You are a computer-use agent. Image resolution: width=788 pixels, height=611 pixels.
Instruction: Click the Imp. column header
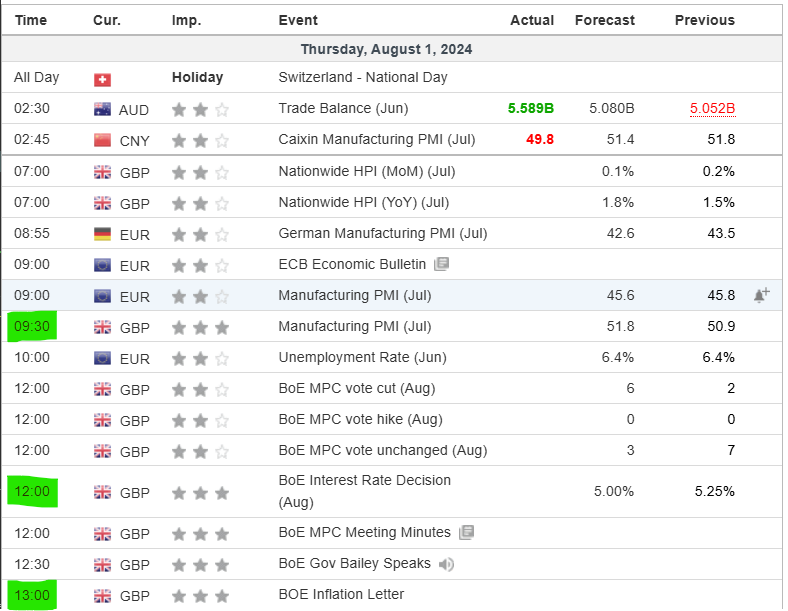186,20
